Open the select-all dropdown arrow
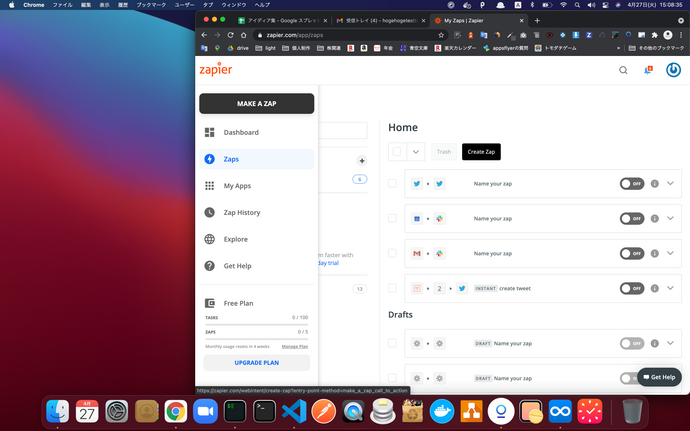 click(x=416, y=152)
